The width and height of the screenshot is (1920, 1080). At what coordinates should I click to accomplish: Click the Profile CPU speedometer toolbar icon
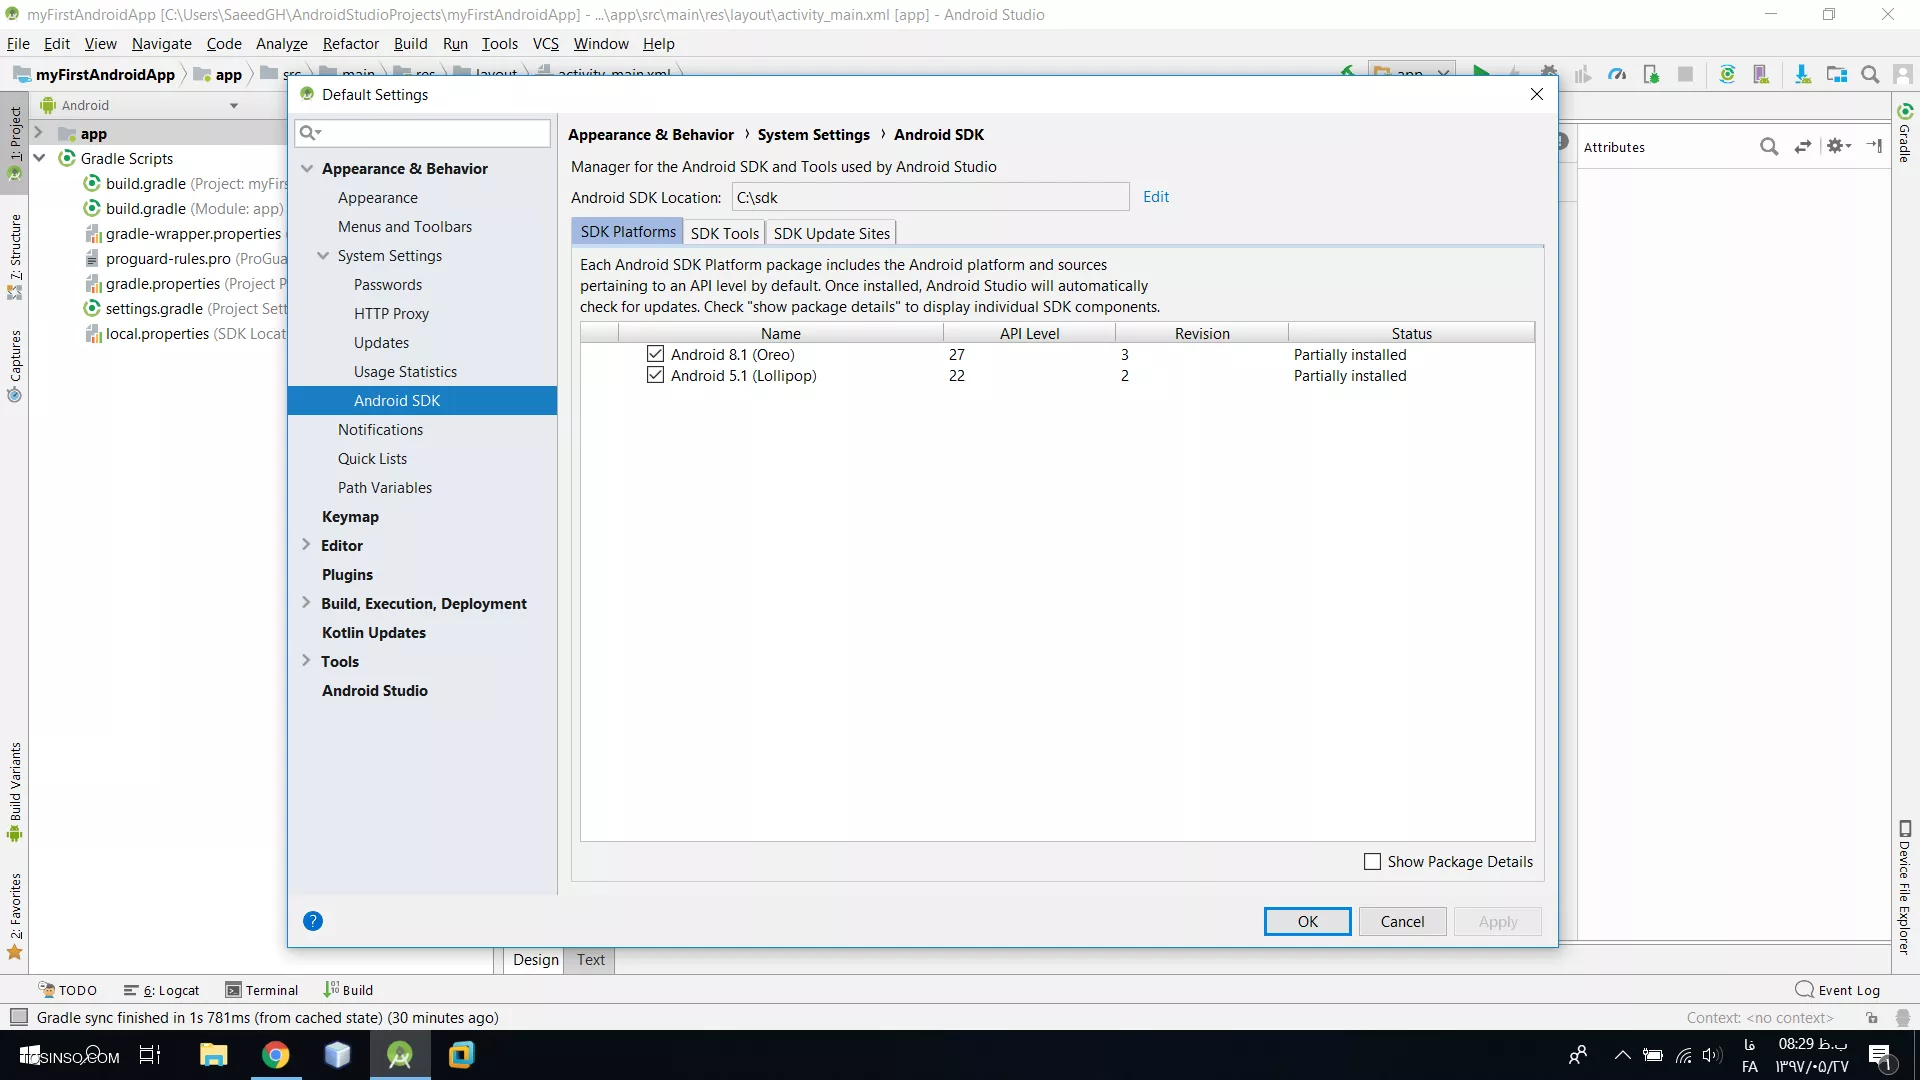click(1617, 74)
